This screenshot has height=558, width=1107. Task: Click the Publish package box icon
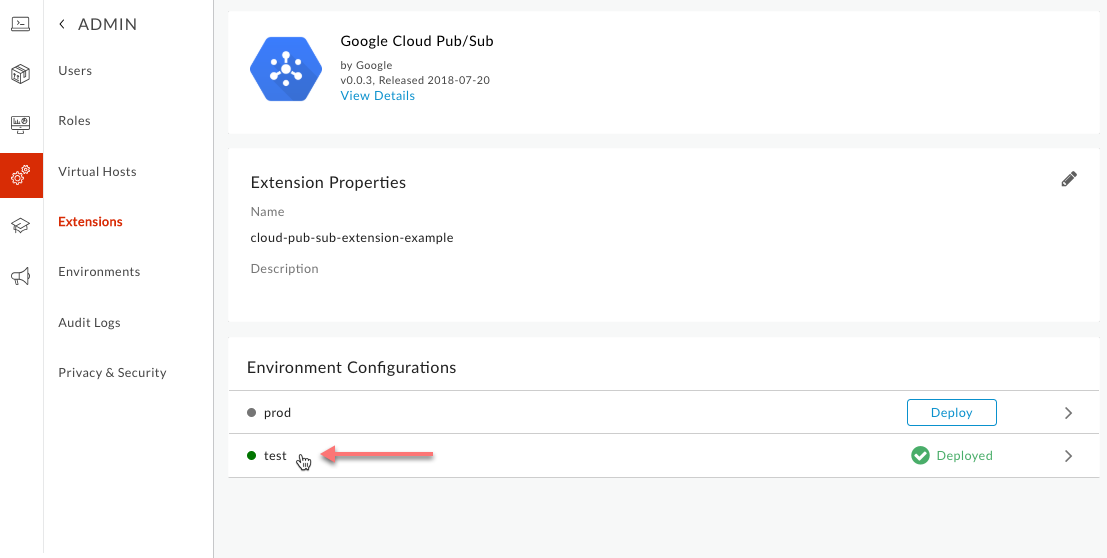[x=20, y=74]
